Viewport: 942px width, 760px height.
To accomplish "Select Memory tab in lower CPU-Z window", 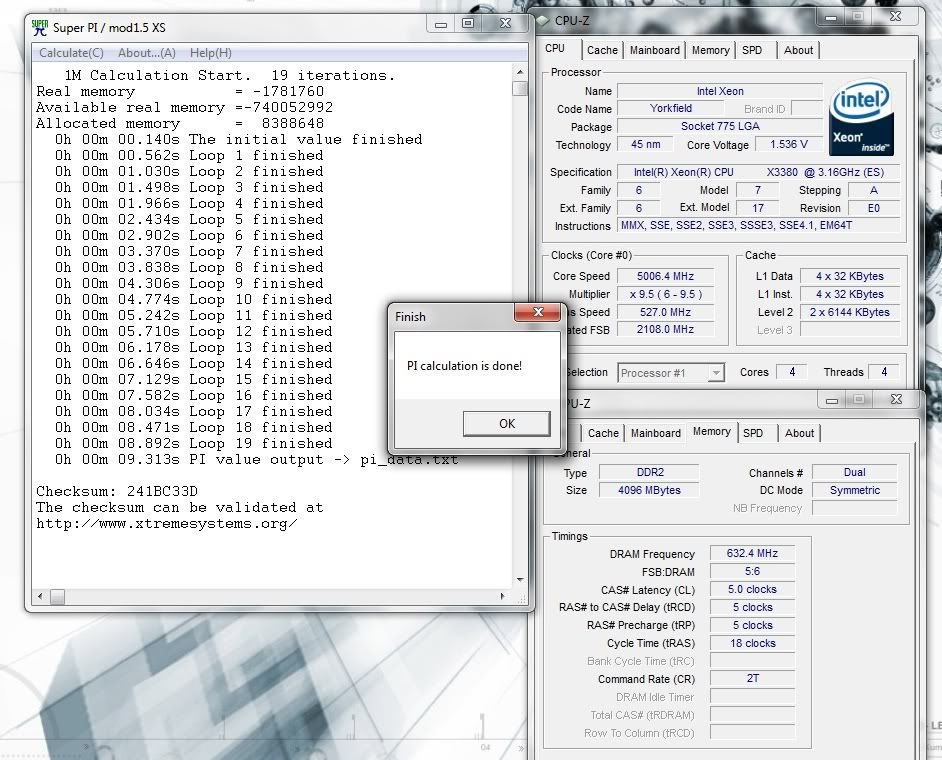I will pyautogui.click(x=712, y=431).
